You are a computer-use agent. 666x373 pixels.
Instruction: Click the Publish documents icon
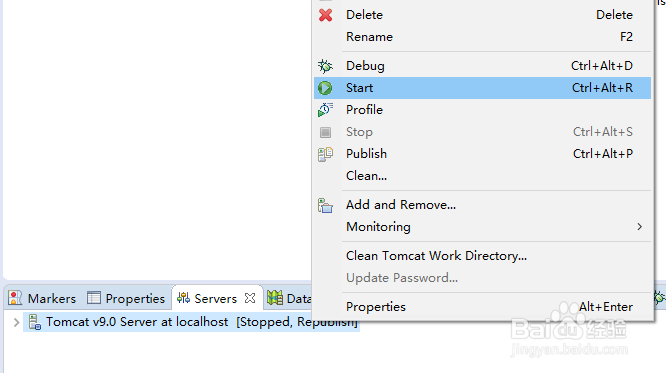pyautogui.click(x=325, y=154)
